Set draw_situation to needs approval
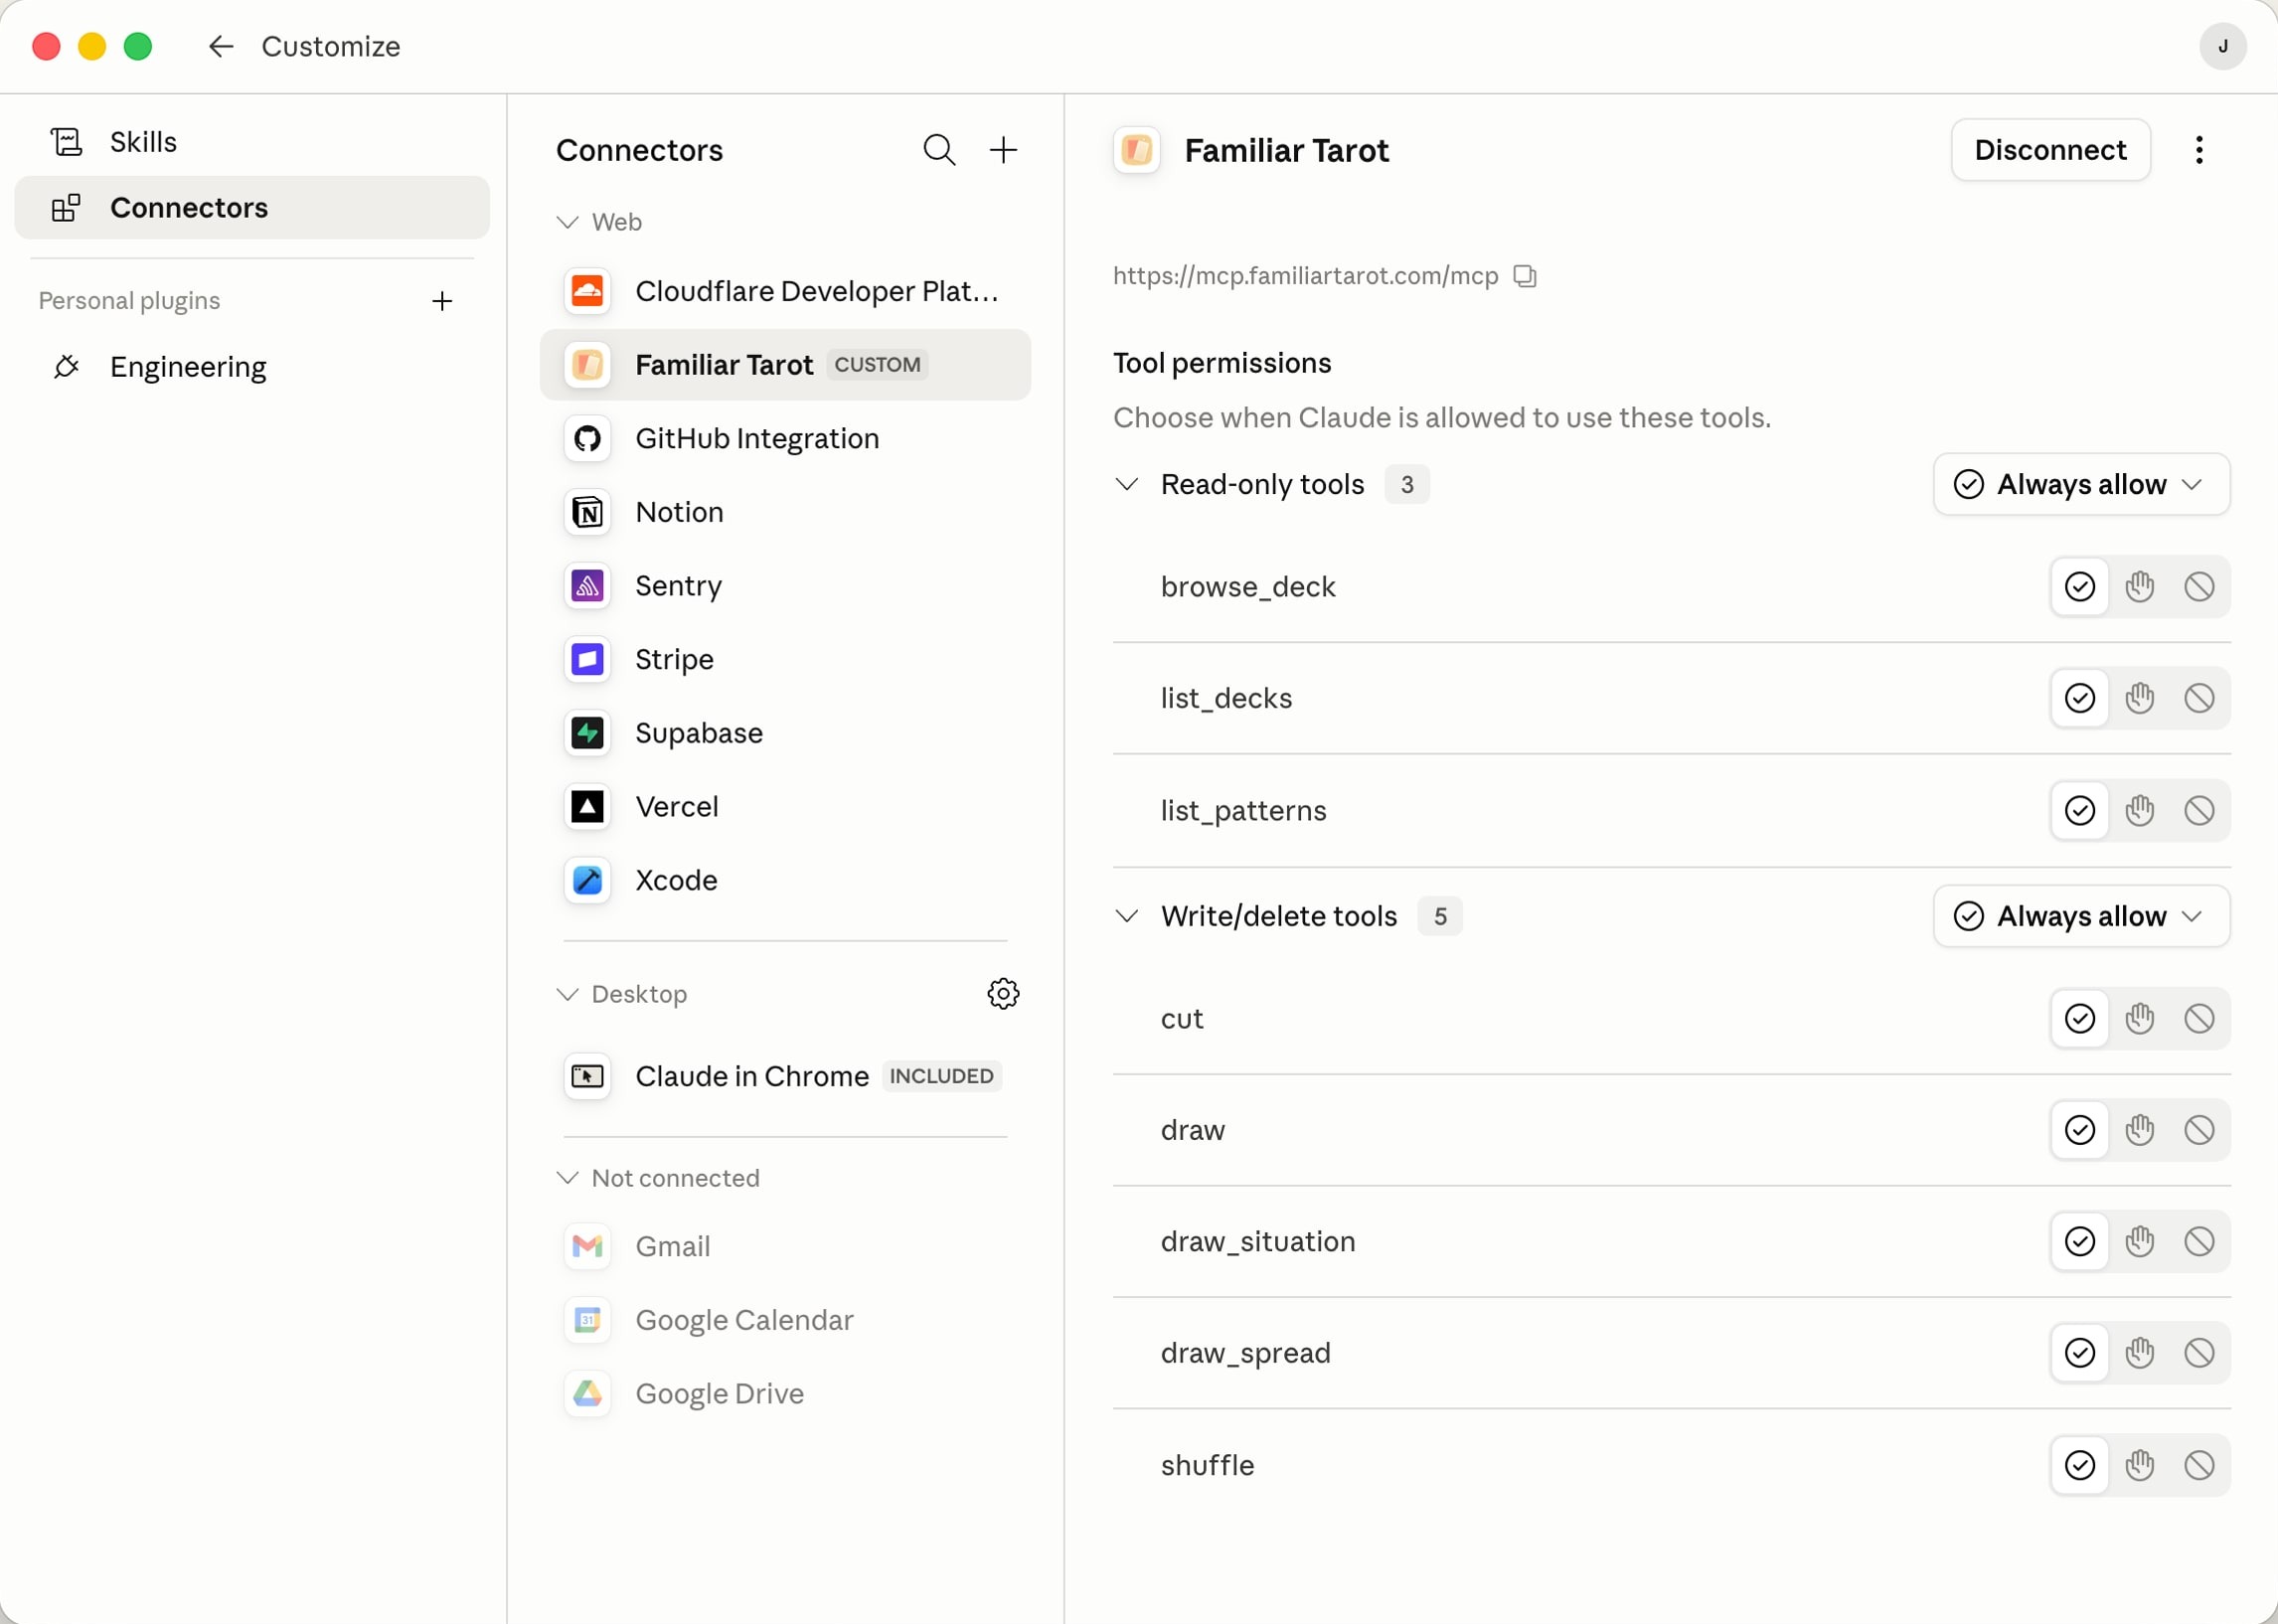The image size is (2278, 1624). pos(2139,1241)
